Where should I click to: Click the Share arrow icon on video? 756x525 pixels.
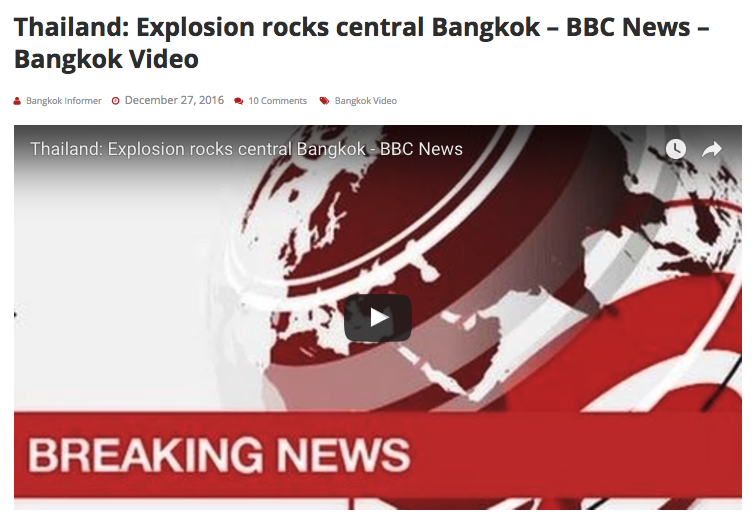(x=712, y=149)
